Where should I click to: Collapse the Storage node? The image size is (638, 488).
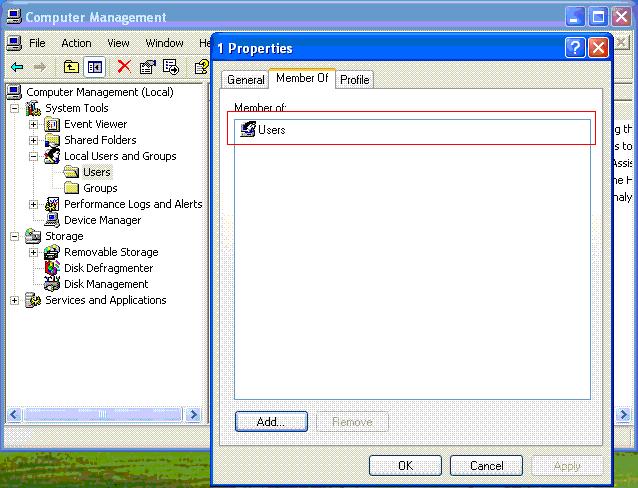[15, 236]
